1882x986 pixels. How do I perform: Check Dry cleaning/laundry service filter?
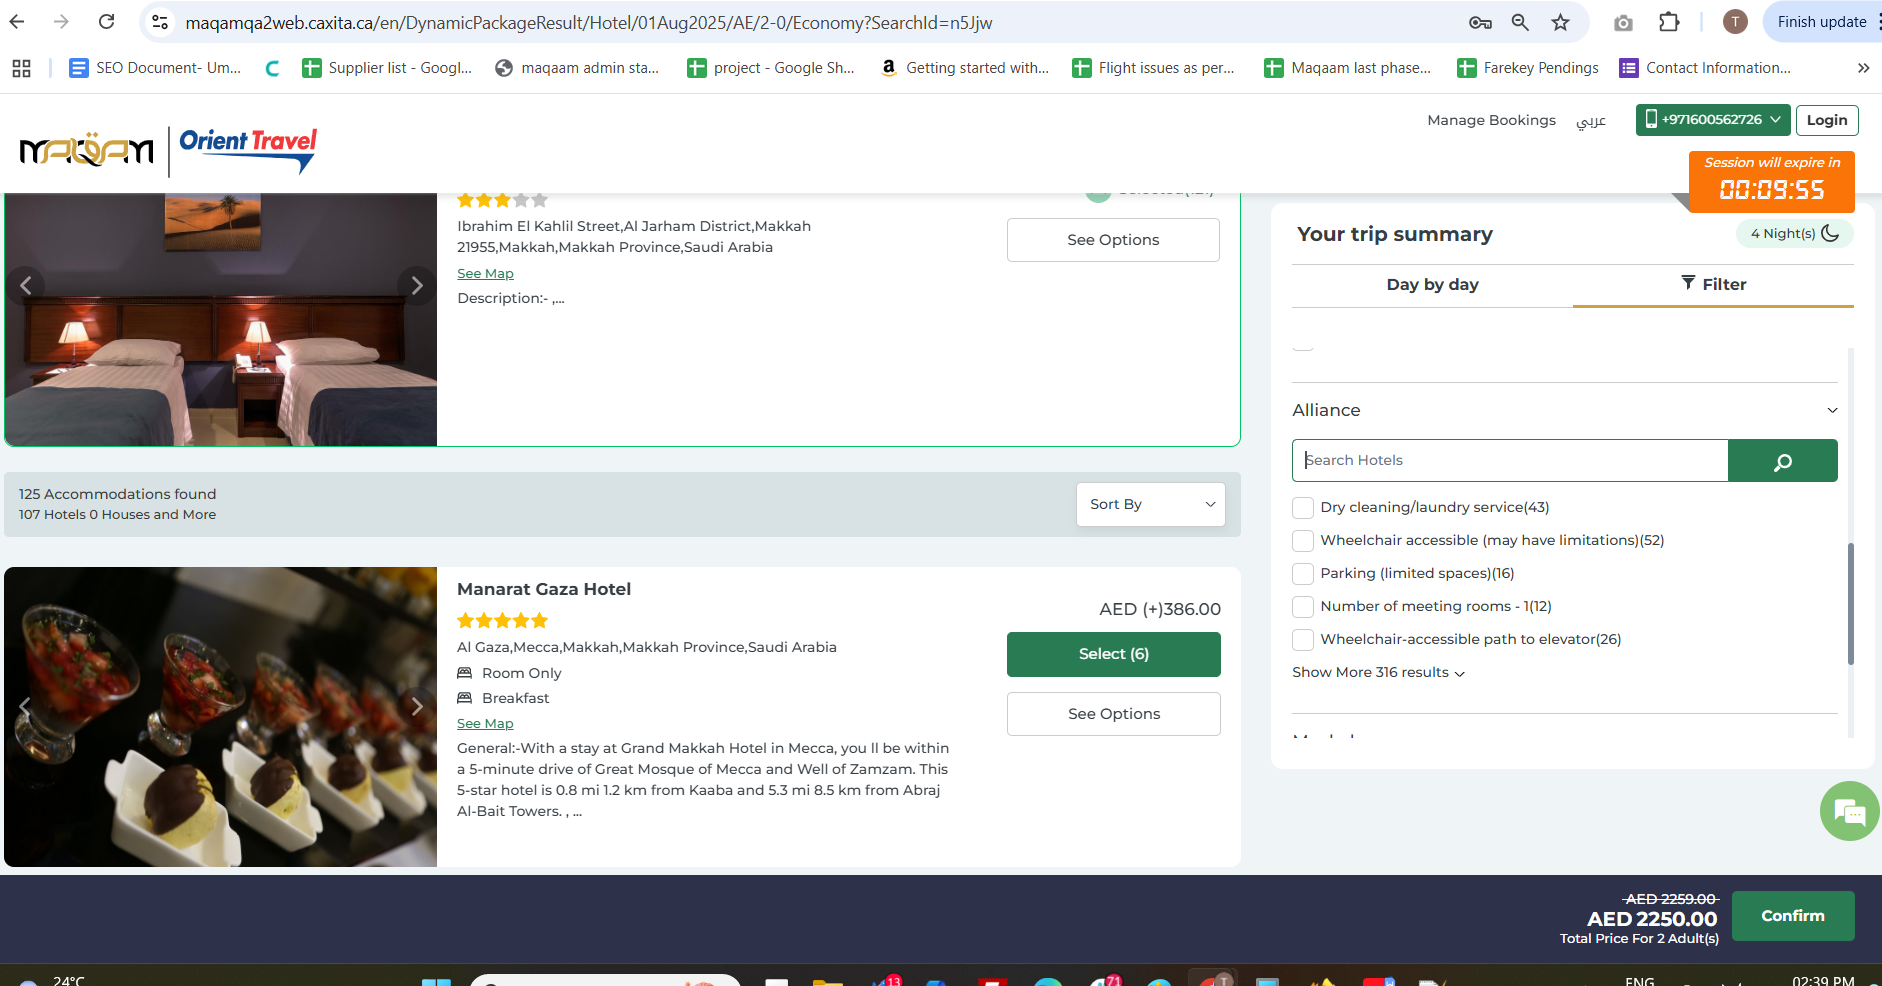(1303, 508)
